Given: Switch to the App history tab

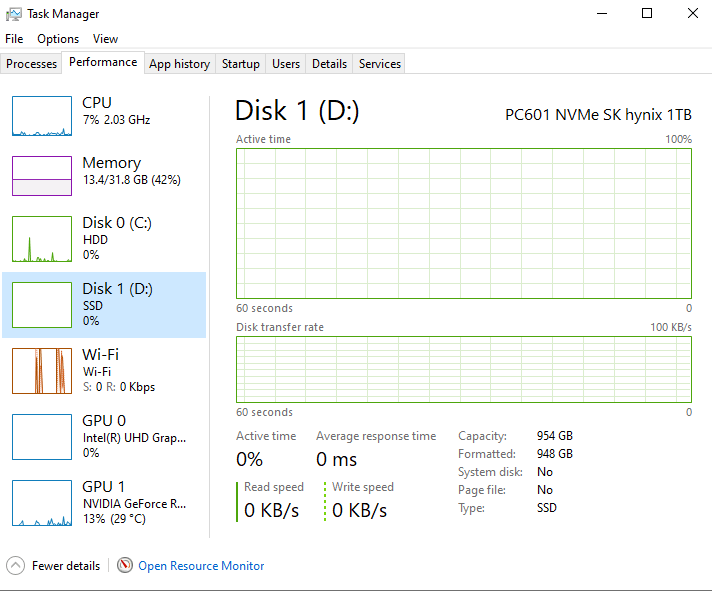Looking at the screenshot, I should pos(180,64).
